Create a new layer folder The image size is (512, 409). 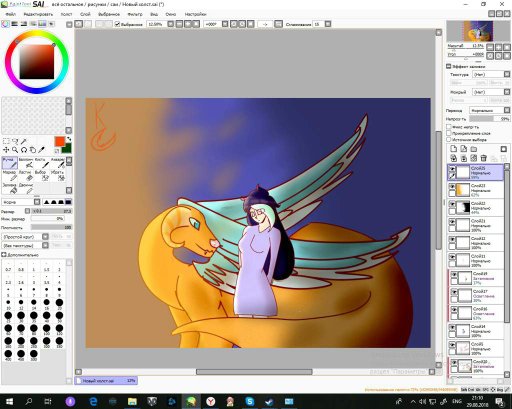point(474,149)
